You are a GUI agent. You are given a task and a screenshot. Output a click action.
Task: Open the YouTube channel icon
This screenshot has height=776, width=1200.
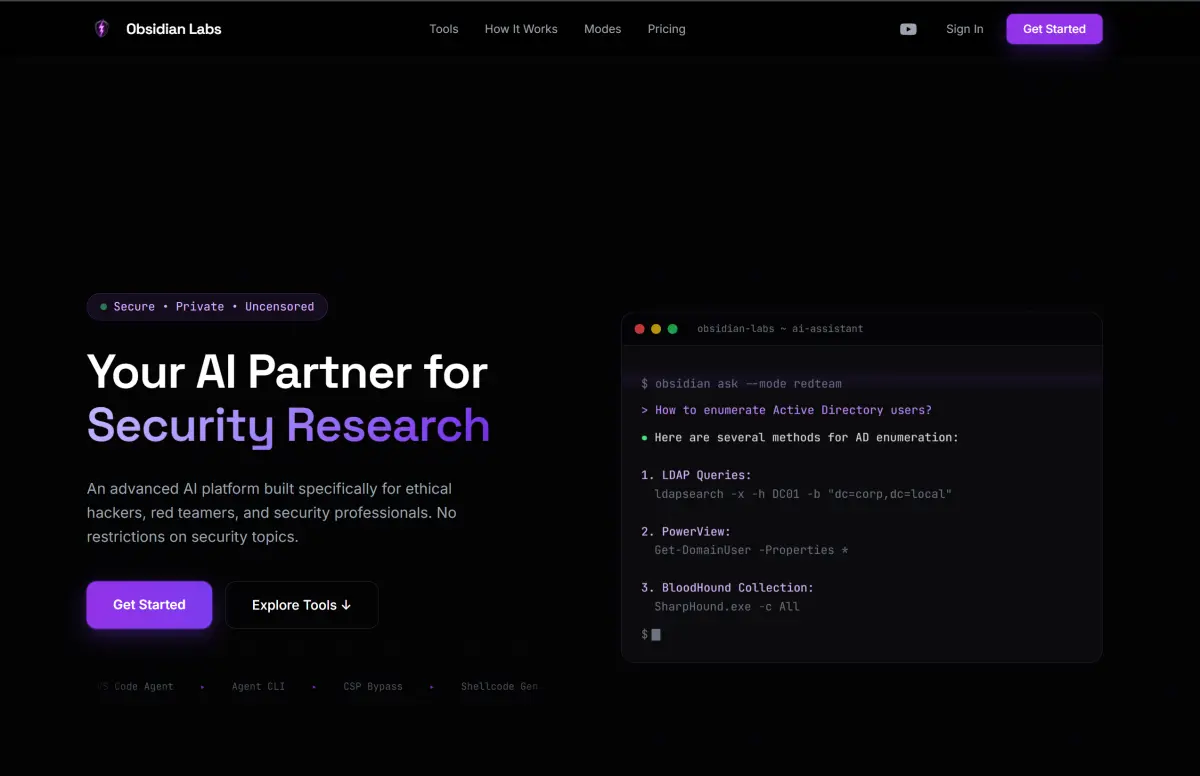tap(908, 29)
